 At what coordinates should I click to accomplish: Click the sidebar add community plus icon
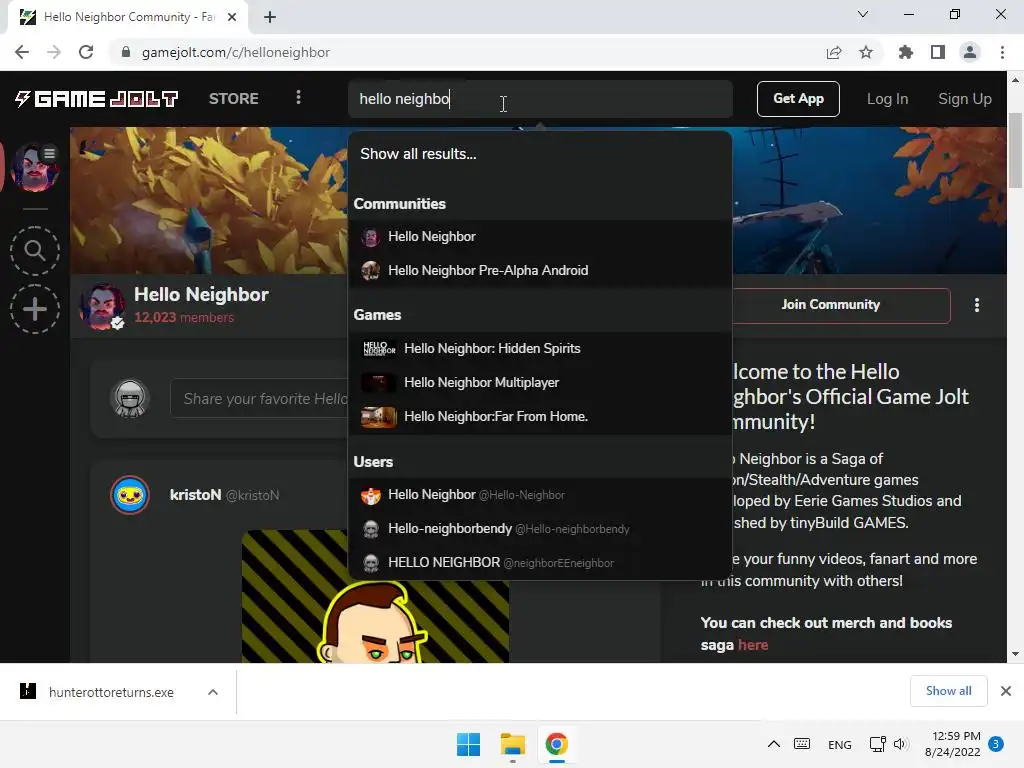(35, 309)
